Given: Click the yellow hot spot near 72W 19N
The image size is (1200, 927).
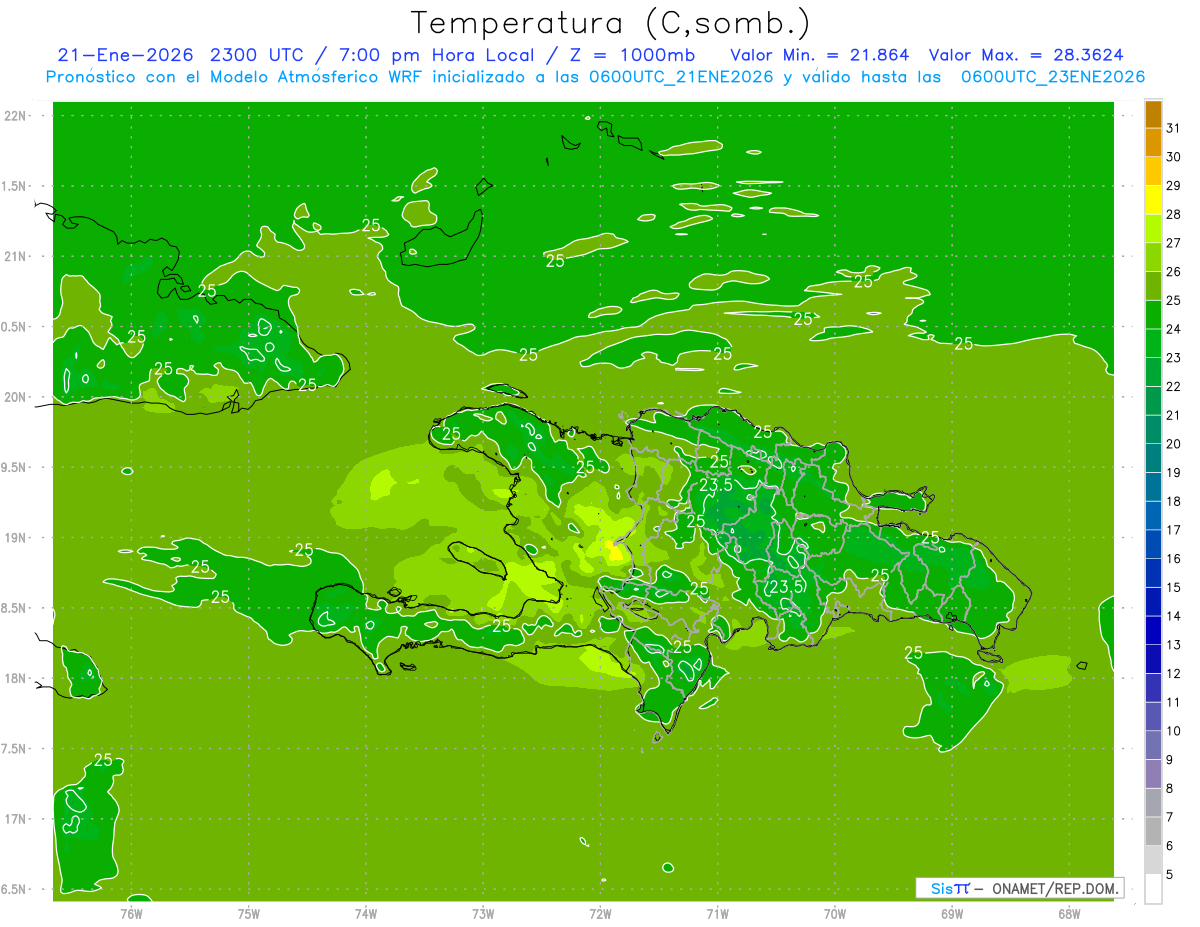Looking at the screenshot, I should [615, 550].
